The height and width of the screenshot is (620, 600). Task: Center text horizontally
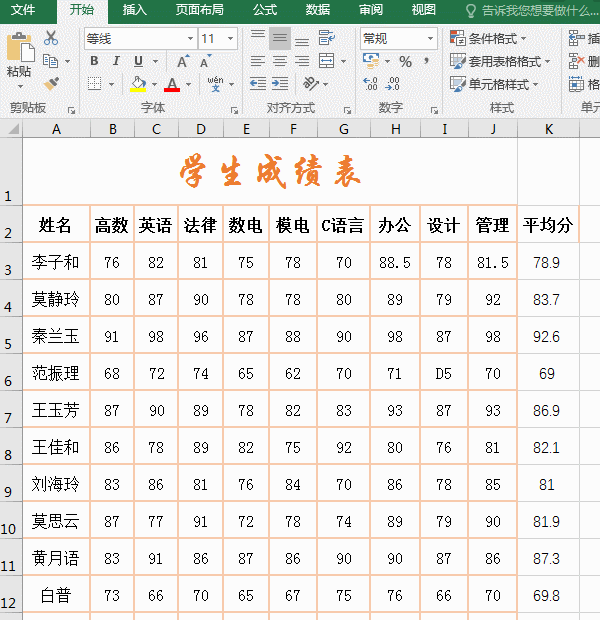(280, 61)
